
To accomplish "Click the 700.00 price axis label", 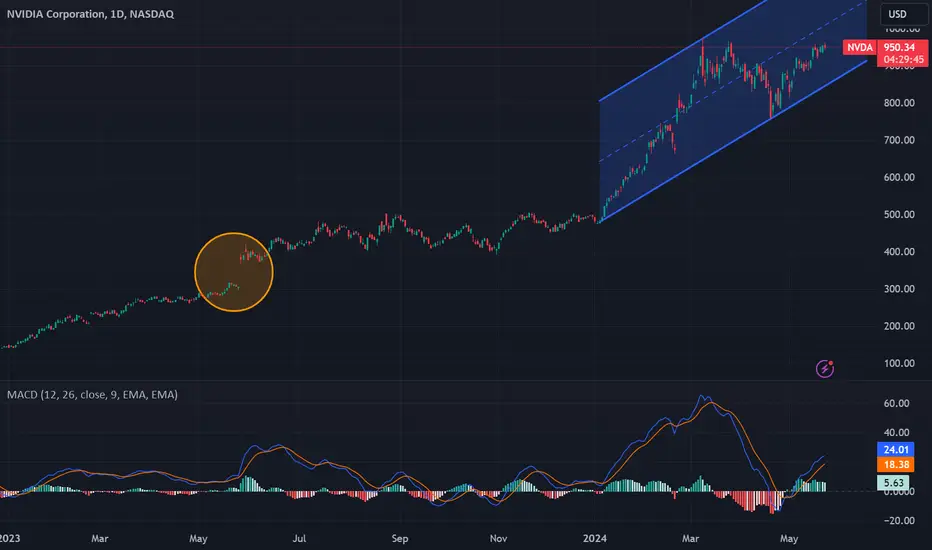I will coord(899,140).
